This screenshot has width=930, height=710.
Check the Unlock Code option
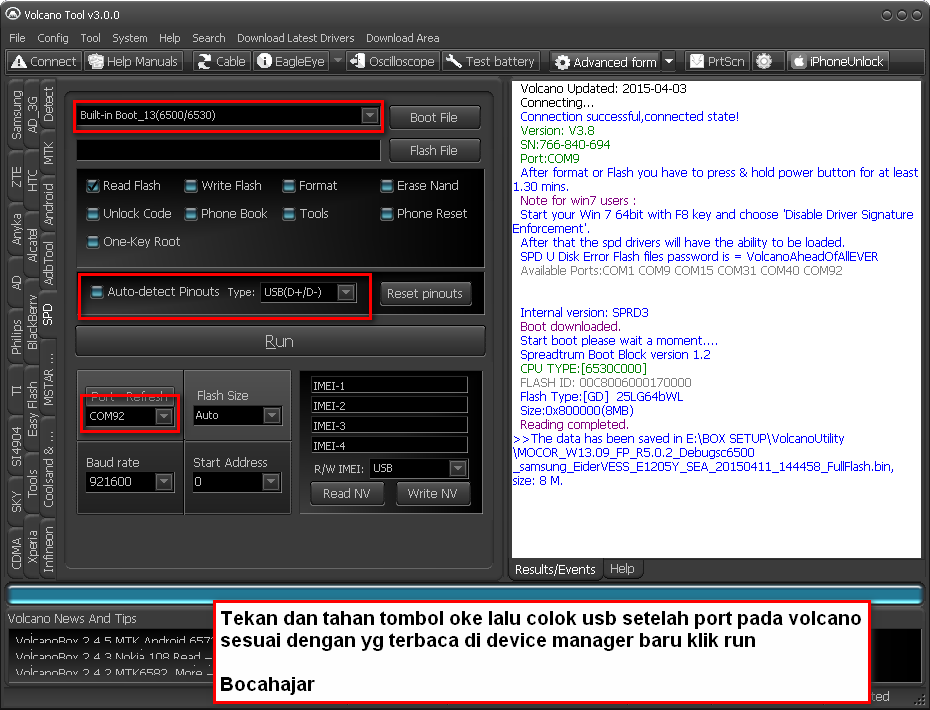(93, 214)
